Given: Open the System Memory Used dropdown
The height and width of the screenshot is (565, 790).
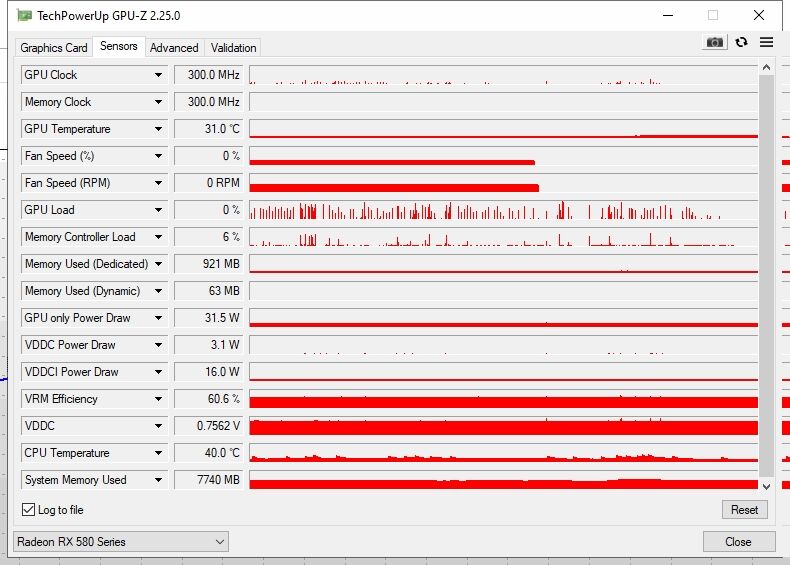Looking at the screenshot, I should [158, 480].
